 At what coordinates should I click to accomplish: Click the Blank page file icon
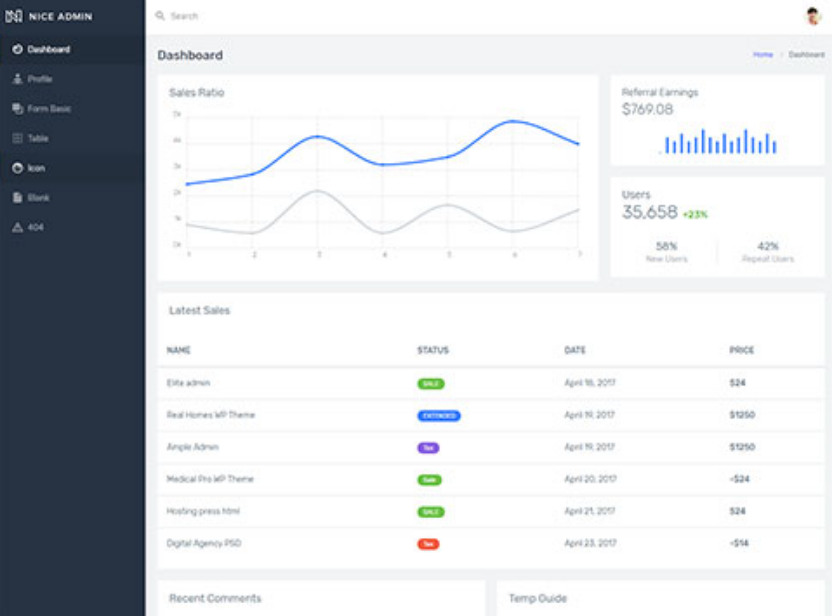(18, 198)
